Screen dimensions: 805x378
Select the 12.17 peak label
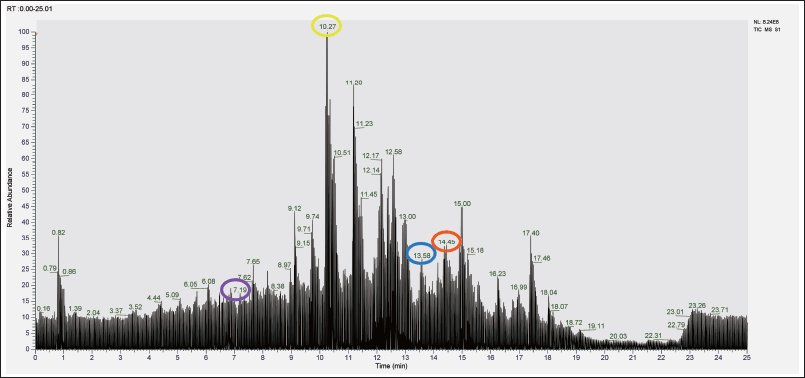371,156
